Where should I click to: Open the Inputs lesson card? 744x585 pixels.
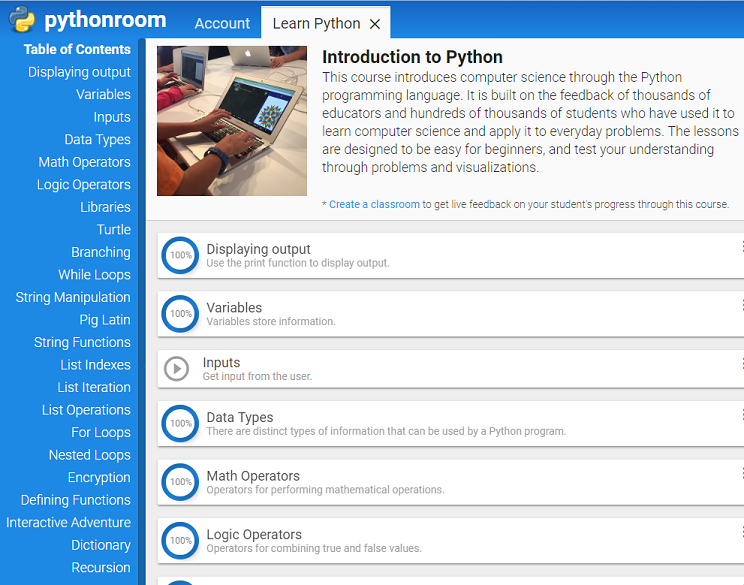pyautogui.click(x=451, y=369)
